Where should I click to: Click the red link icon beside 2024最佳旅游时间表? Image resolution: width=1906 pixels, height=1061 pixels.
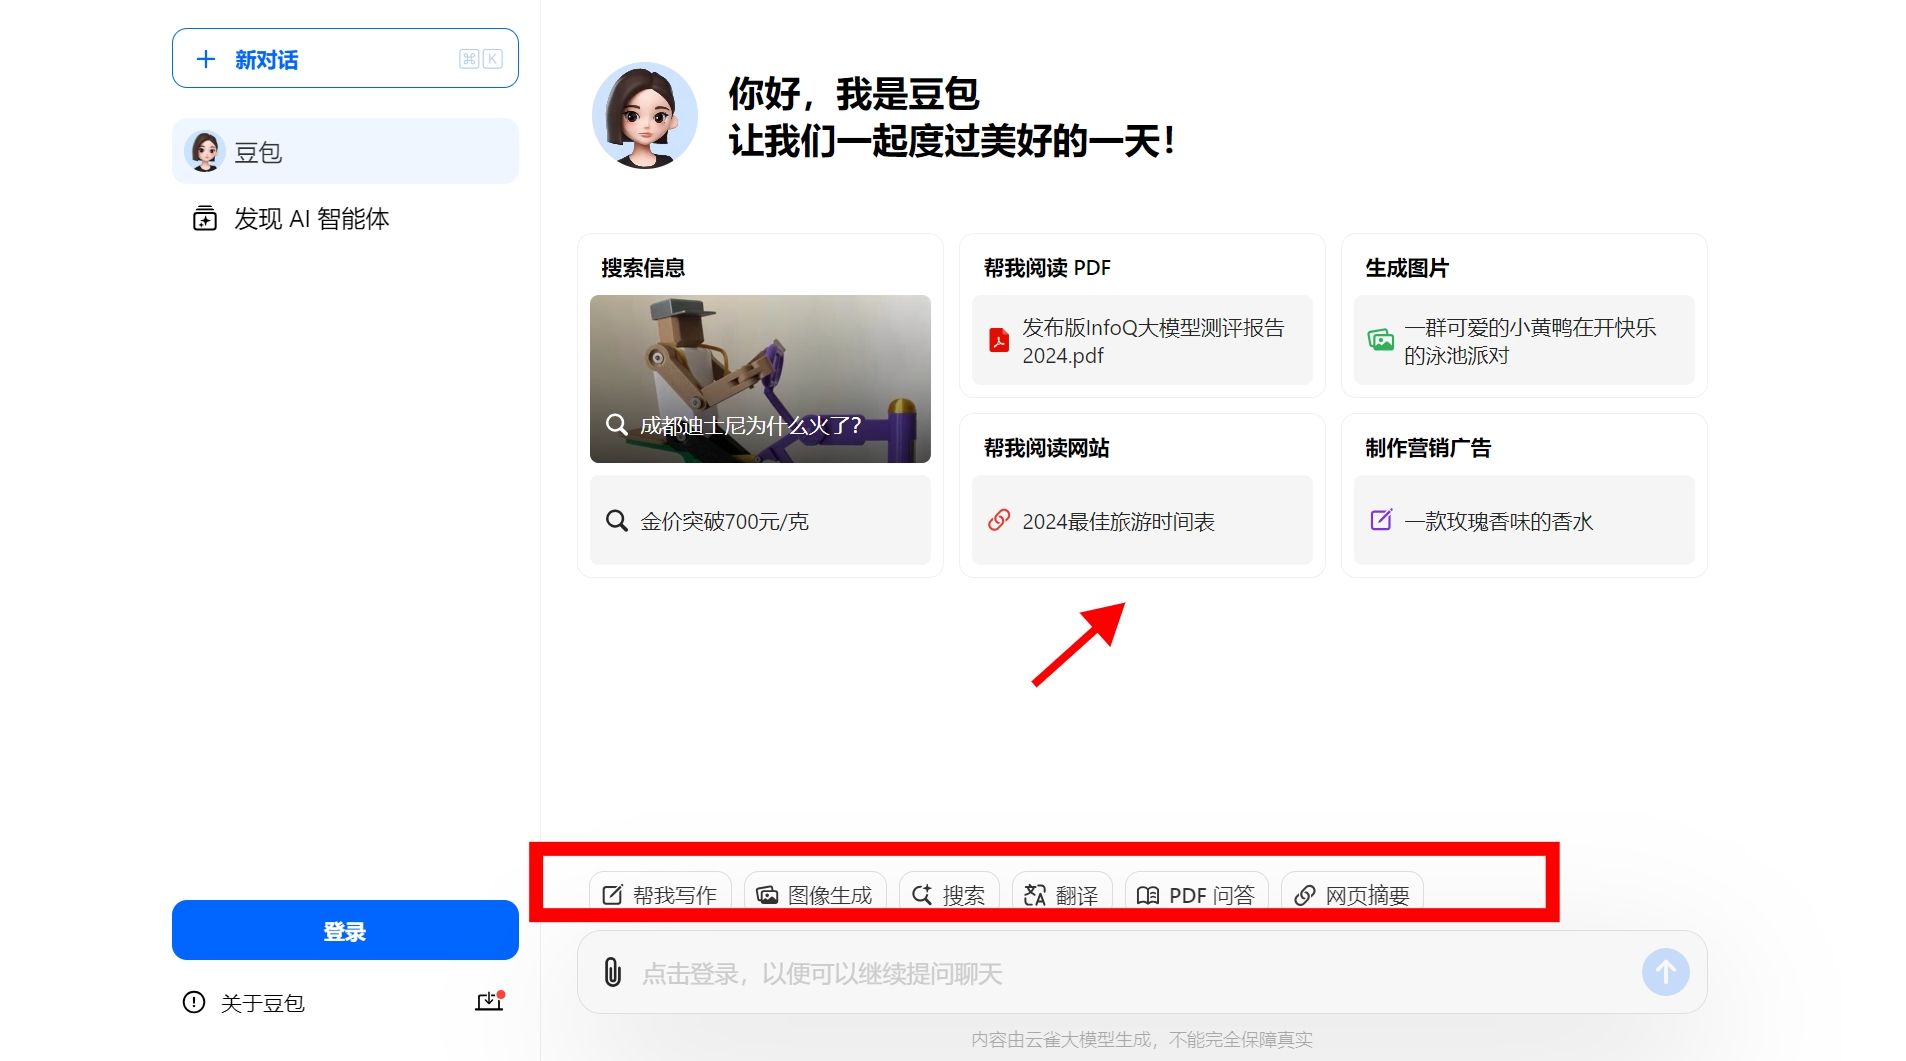coord(999,520)
